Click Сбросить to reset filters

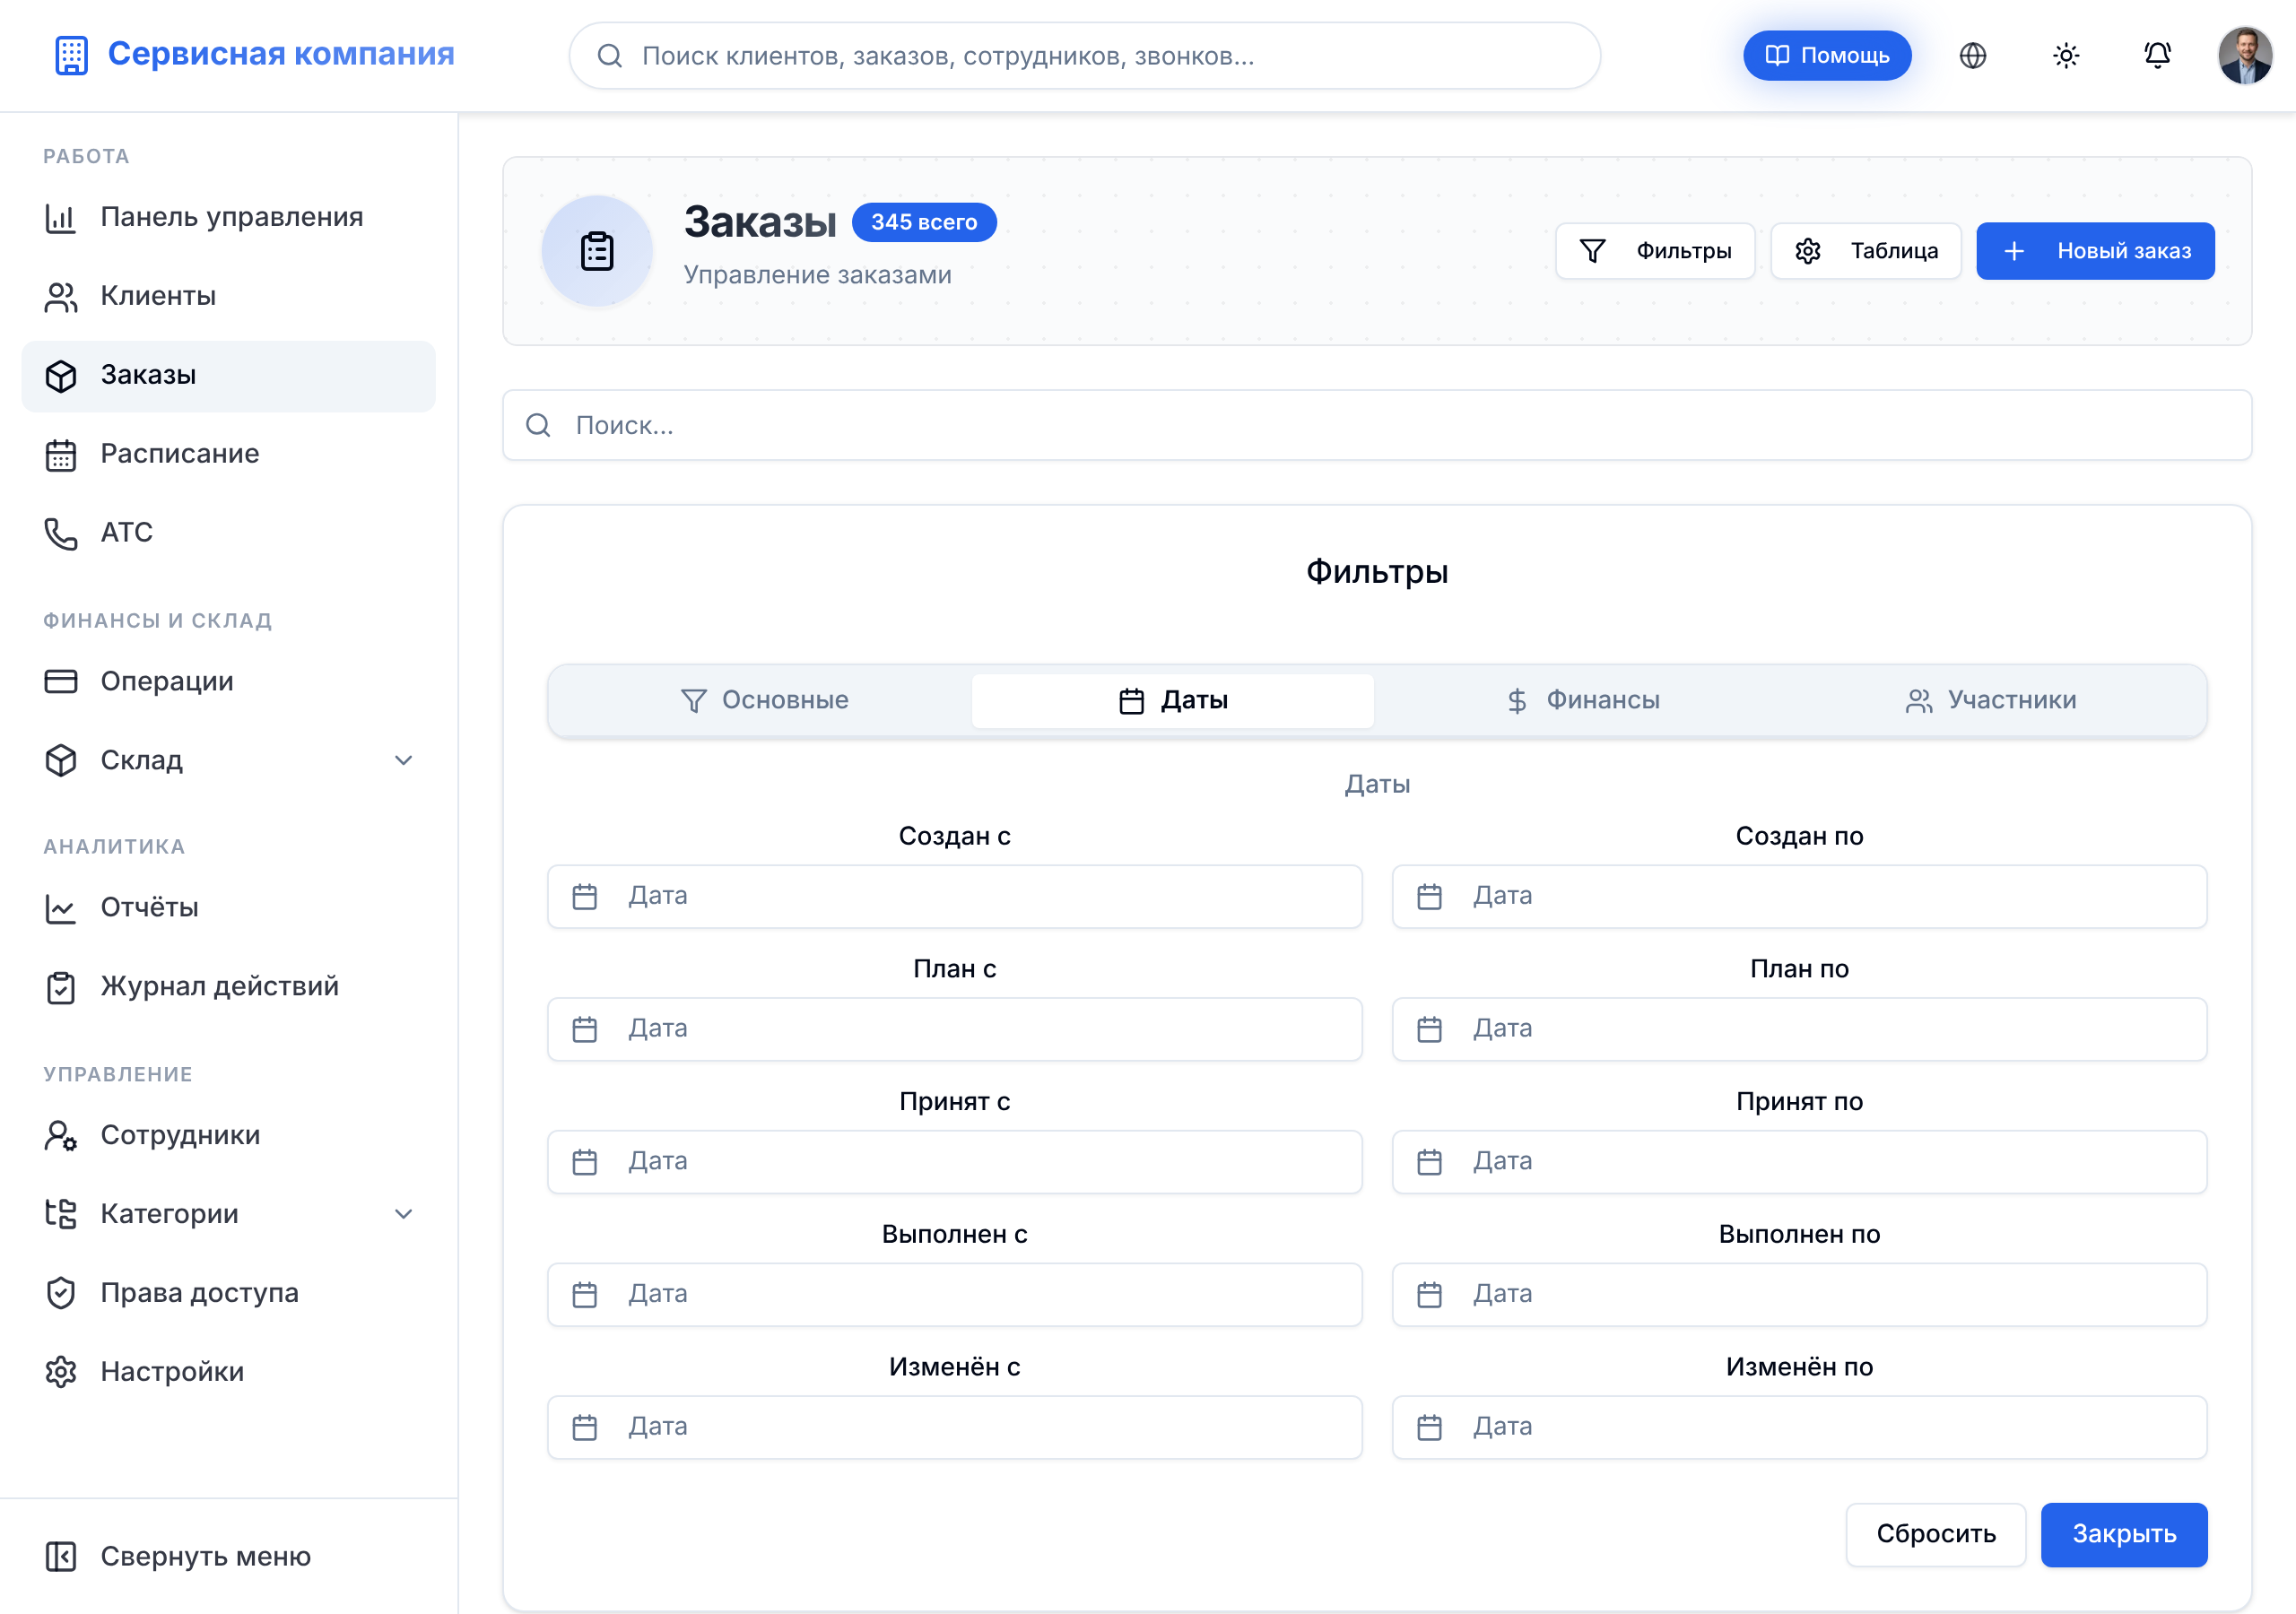(x=1936, y=1535)
